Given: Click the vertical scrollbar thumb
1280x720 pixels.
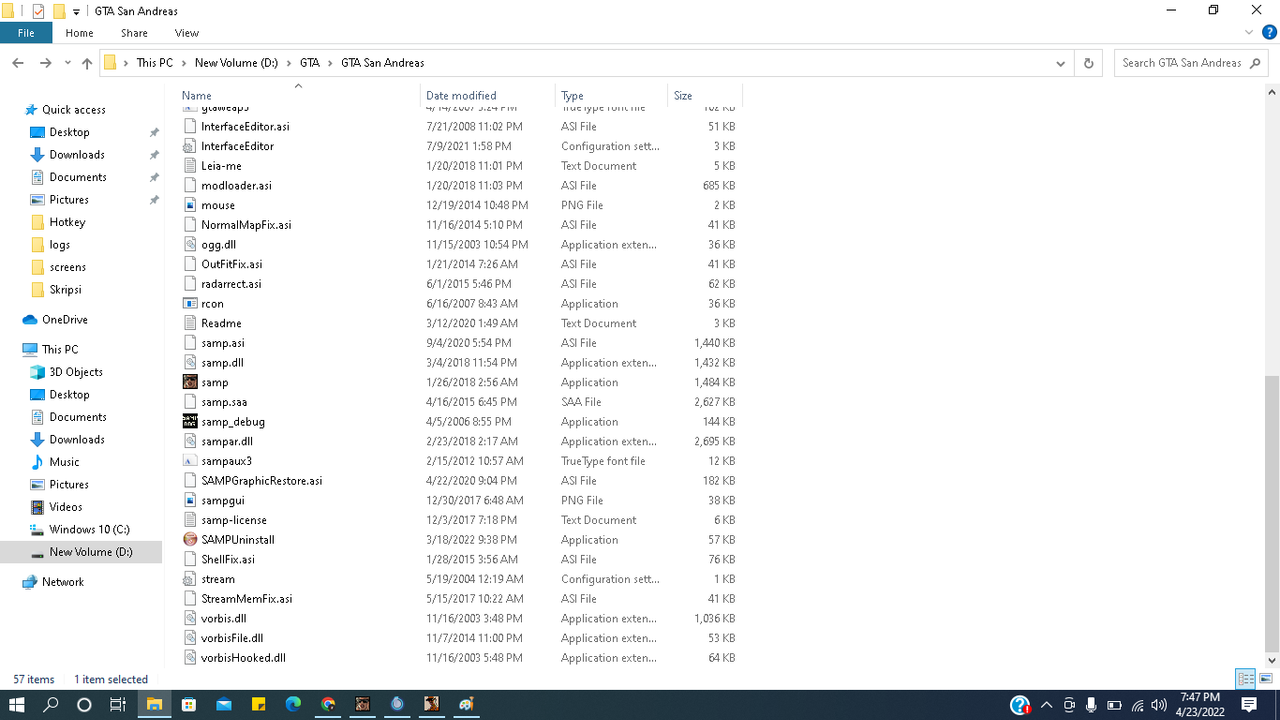Looking at the screenshot, I should (x=1272, y=514).
